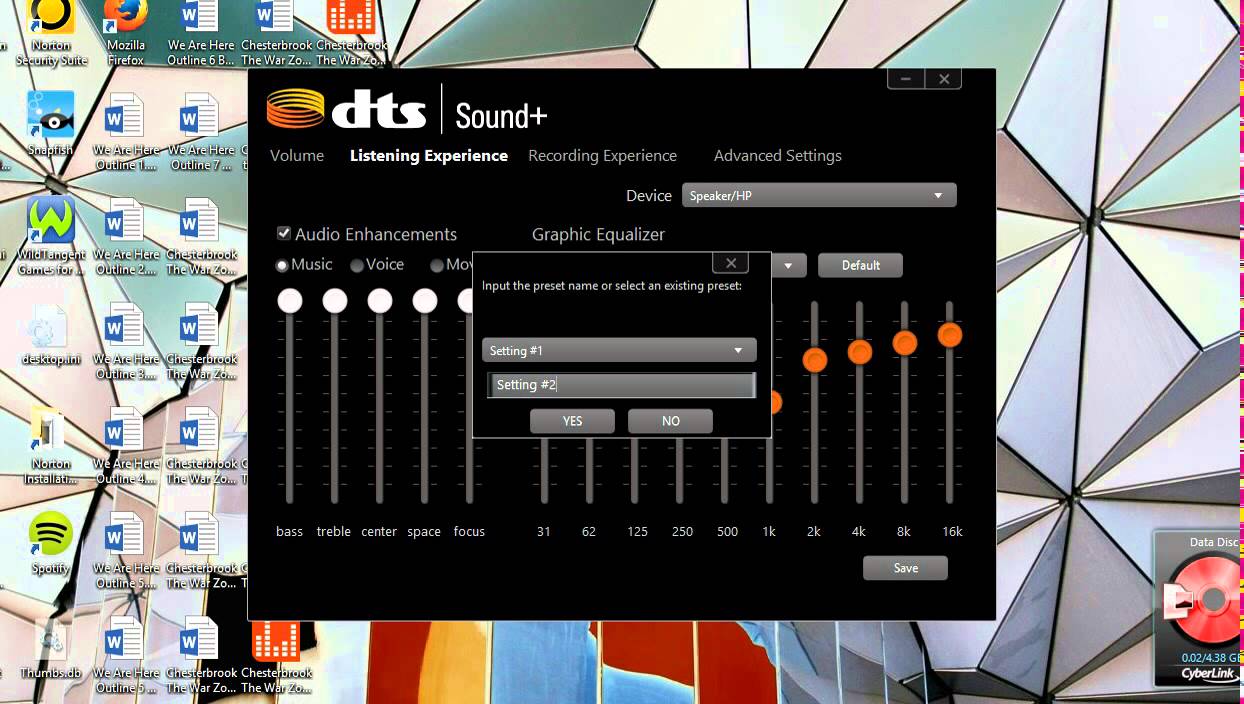Launch Mozilla Firefox from the desktop

coord(126,33)
